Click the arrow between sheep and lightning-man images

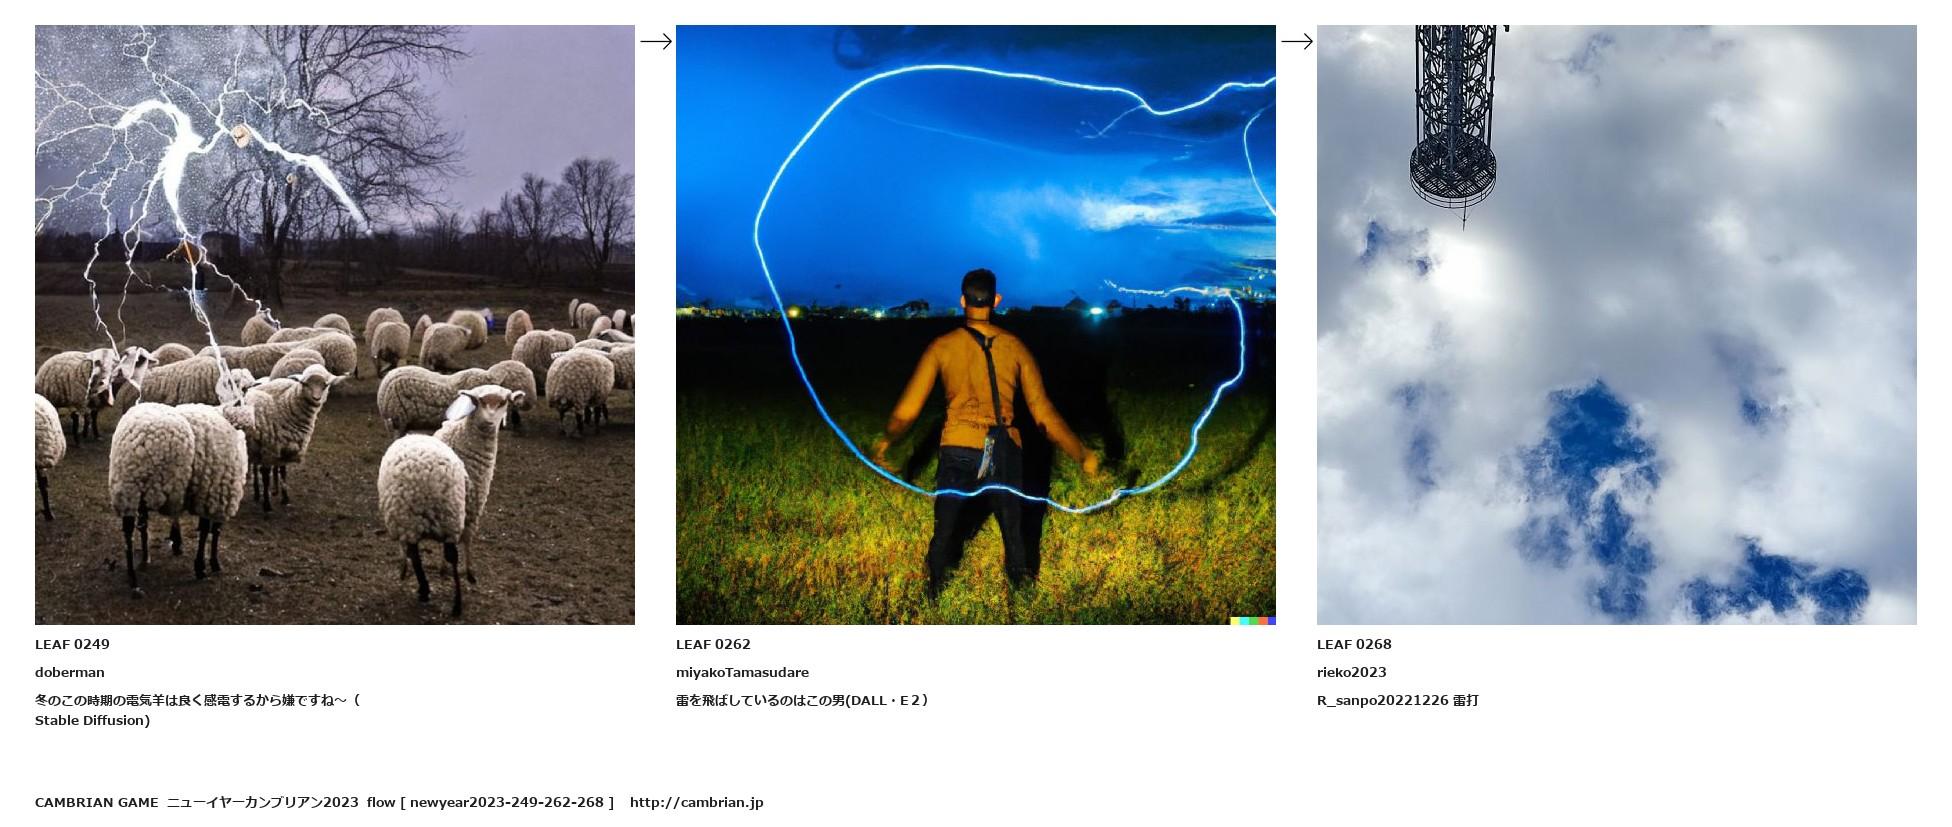[655, 41]
